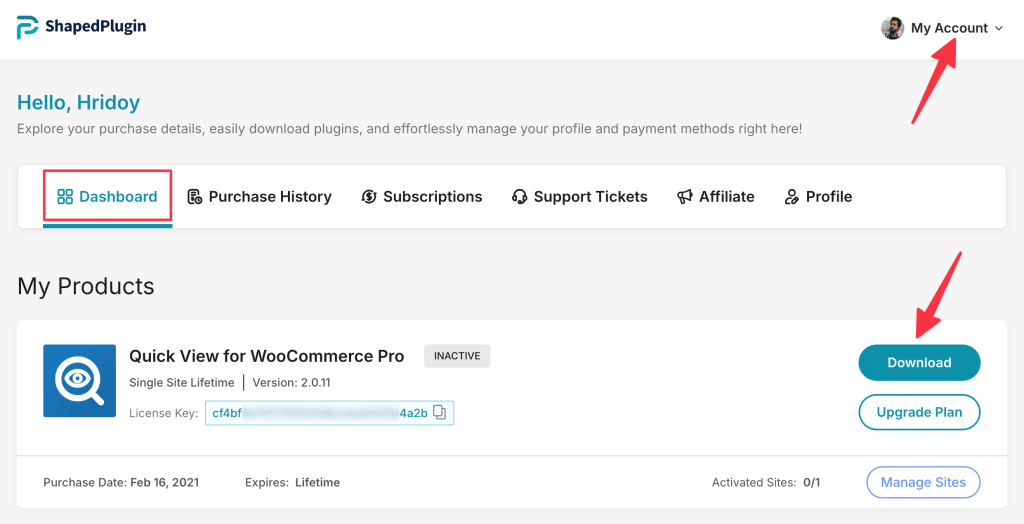Click the ShapedPlugin logo icon
The width and height of the screenshot is (1024, 524).
[x=28, y=28]
